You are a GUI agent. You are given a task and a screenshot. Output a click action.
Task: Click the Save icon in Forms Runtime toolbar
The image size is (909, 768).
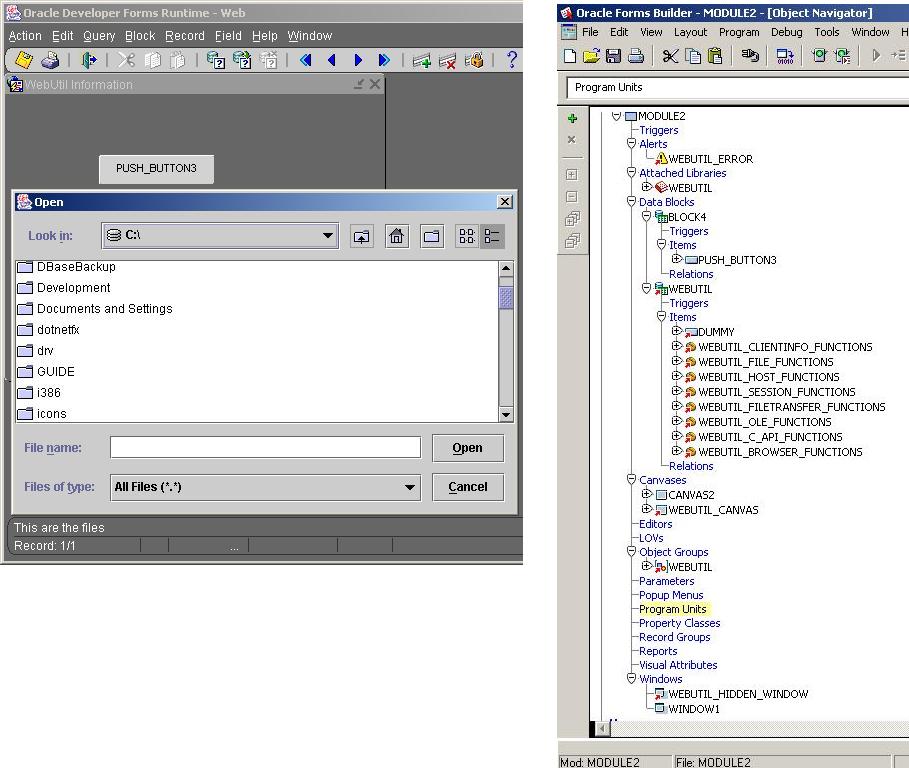tap(22, 60)
